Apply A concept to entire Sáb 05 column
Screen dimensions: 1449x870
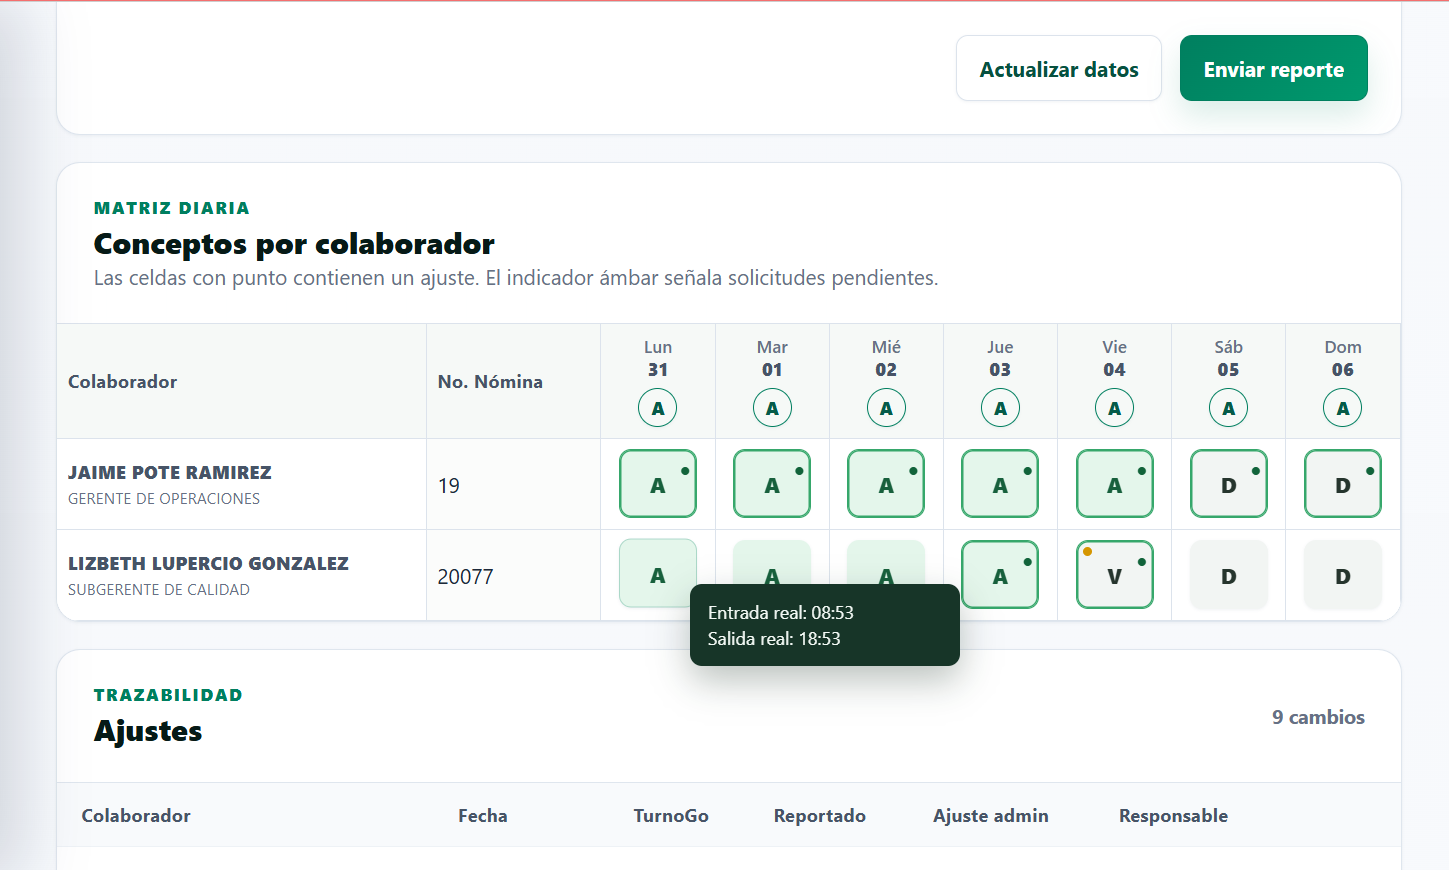click(x=1228, y=408)
